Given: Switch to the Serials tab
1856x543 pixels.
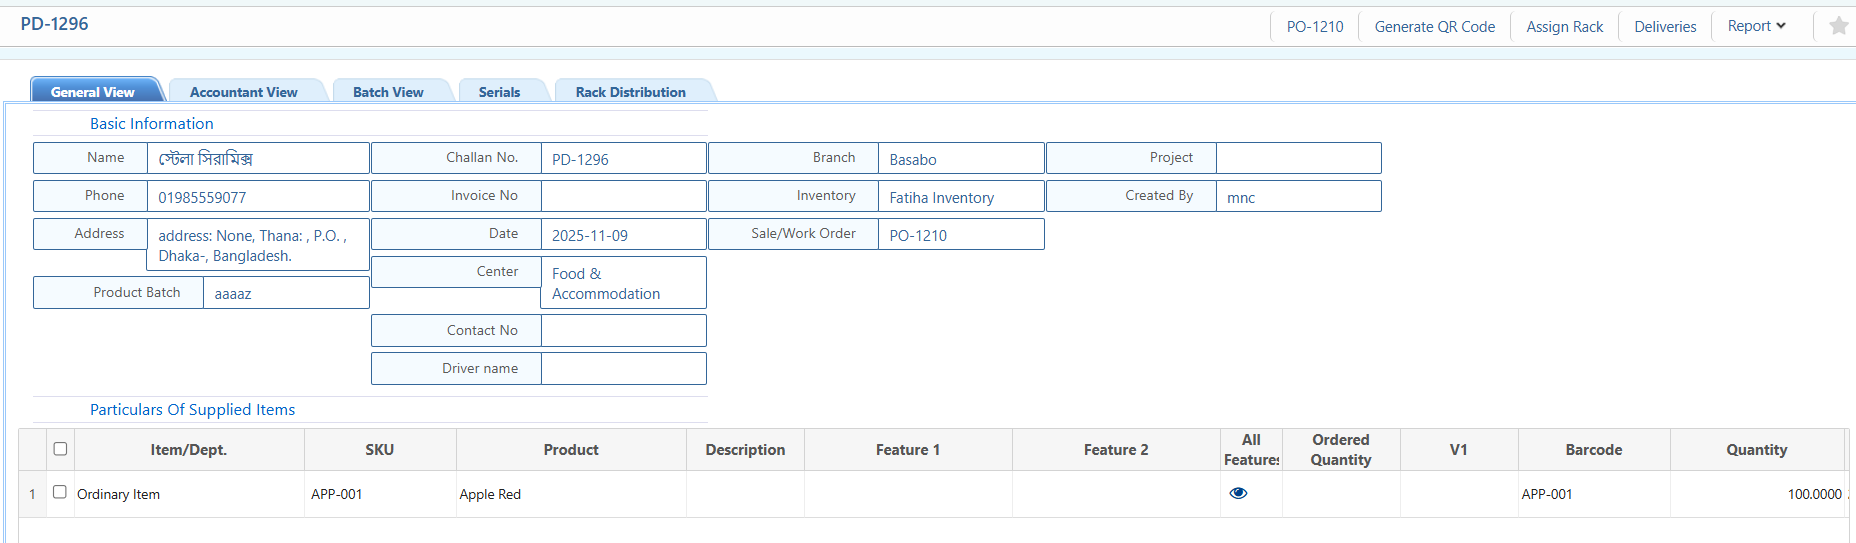Looking at the screenshot, I should [x=499, y=91].
